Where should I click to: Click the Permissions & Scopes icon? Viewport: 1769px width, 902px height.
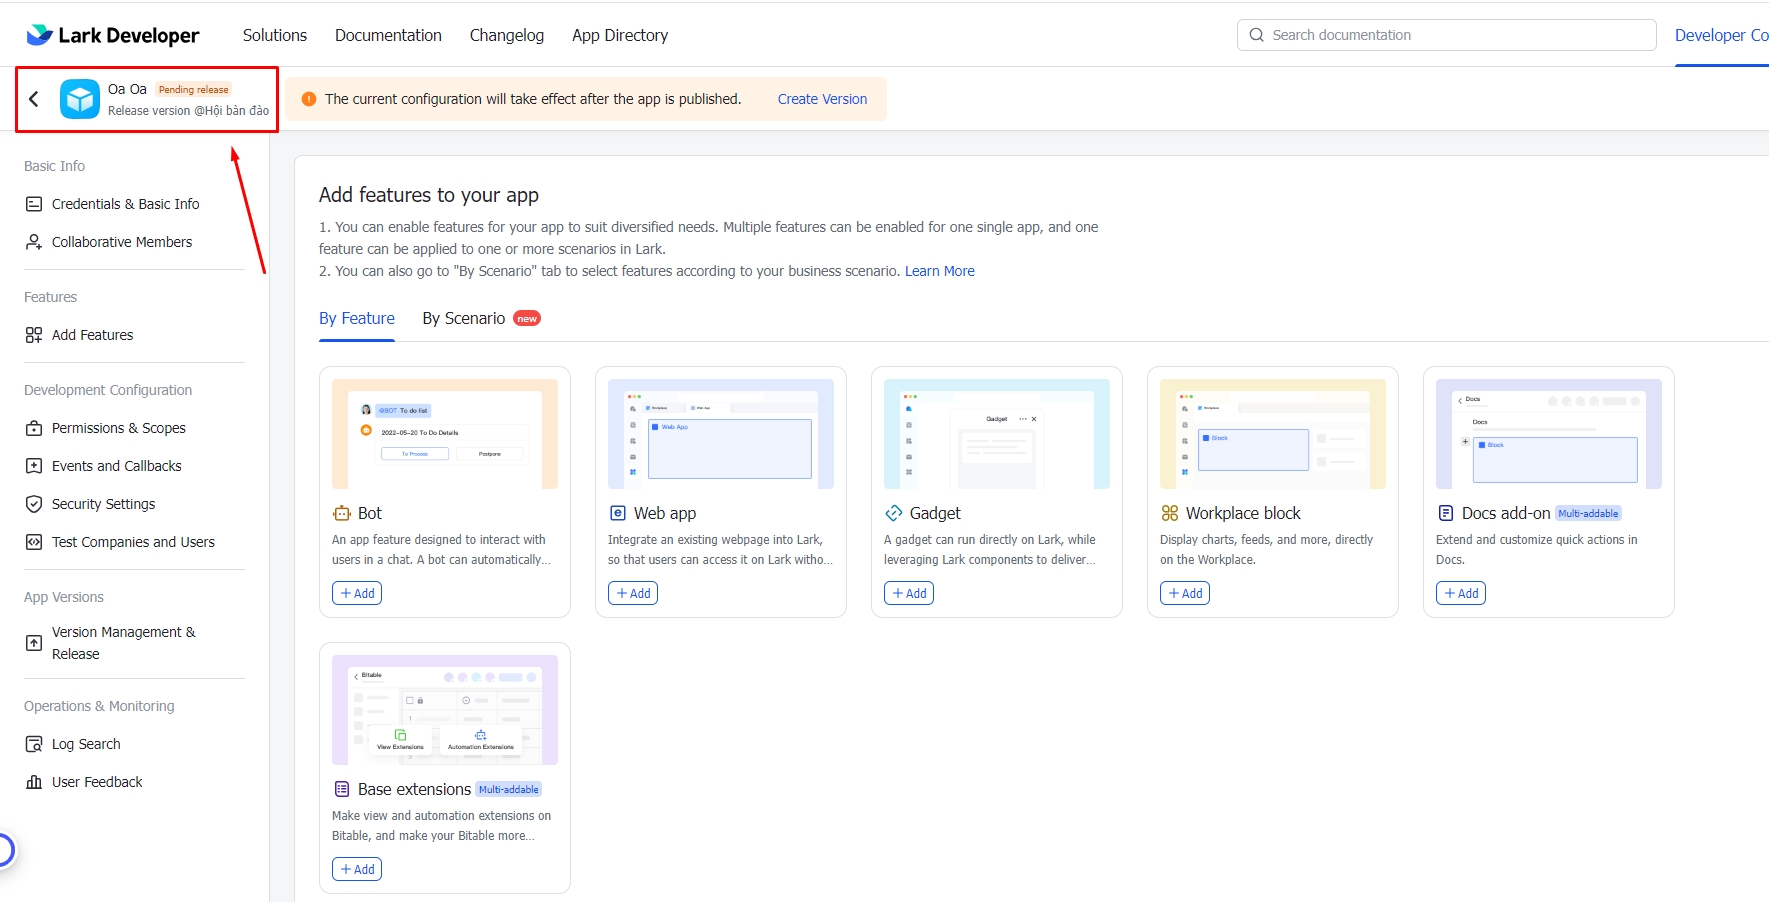pyautogui.click(x=34, y=428)
